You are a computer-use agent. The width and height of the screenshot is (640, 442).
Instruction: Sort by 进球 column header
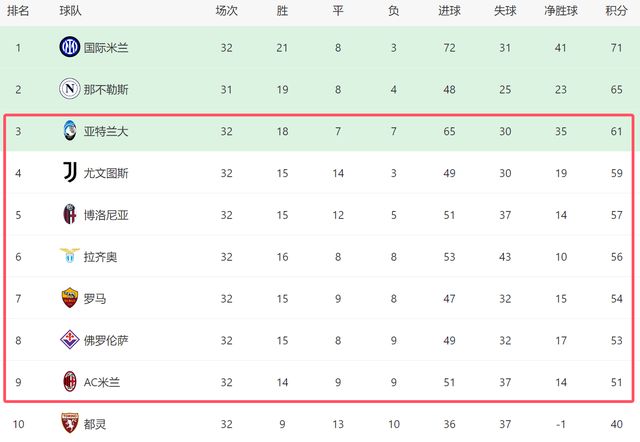click(449, 11)
